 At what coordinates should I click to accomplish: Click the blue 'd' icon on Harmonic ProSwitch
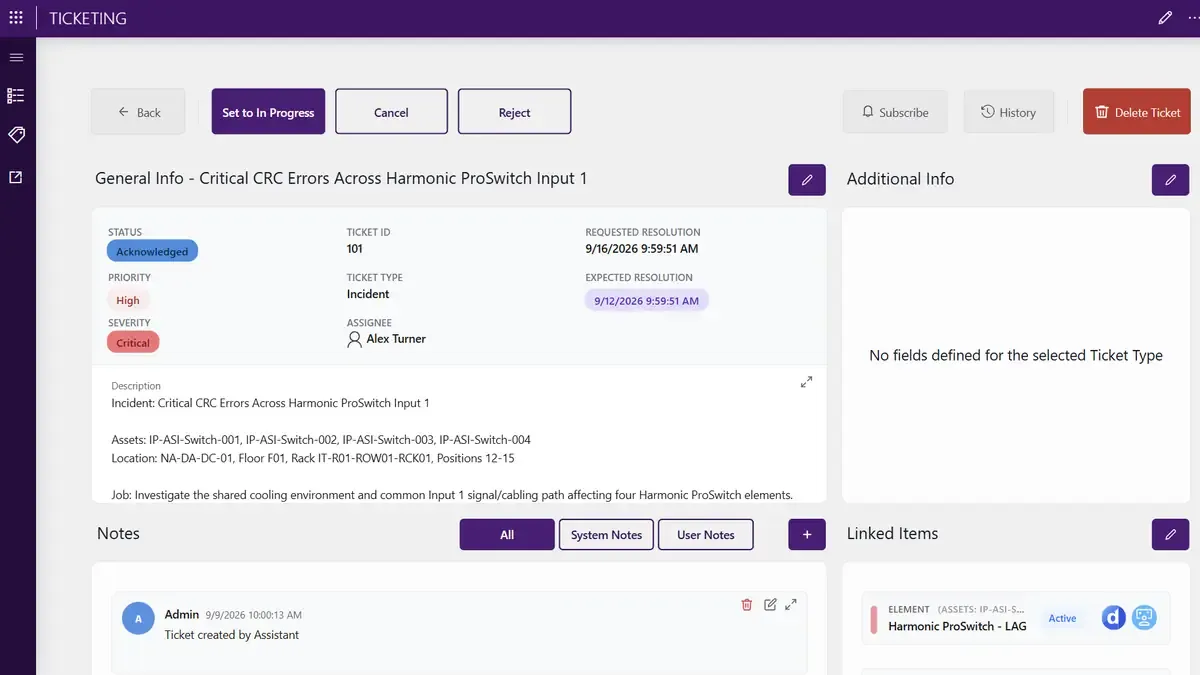pos(1114,618)
